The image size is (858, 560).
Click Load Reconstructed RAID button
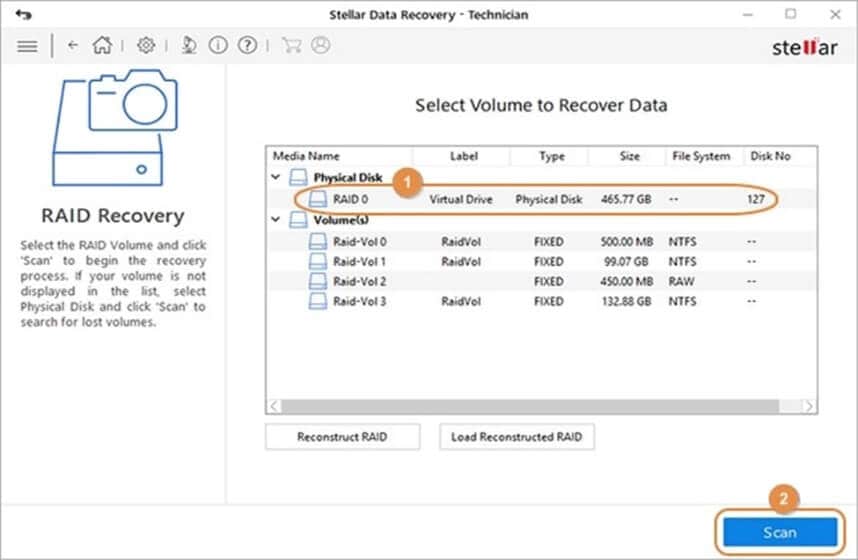(x=517, y=437)
